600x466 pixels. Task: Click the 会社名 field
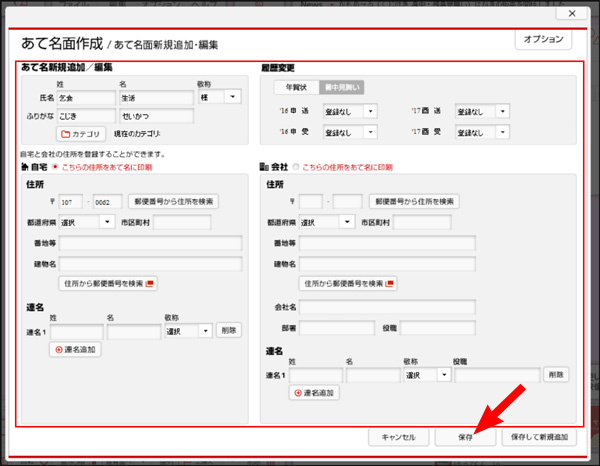point(387,307)
